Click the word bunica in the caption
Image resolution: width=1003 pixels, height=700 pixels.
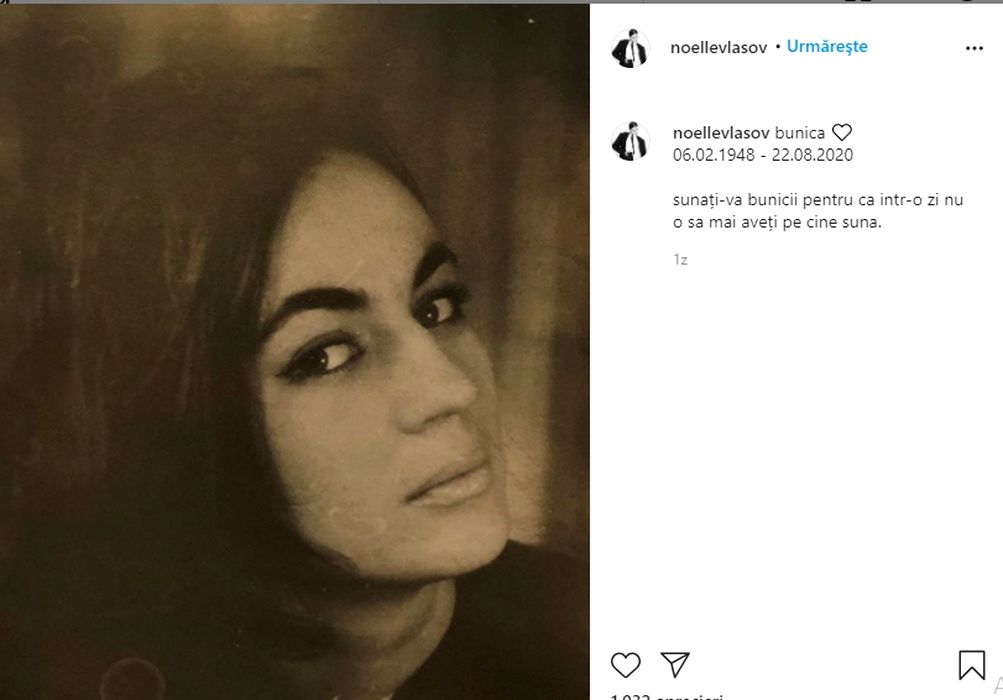(800, 133)
